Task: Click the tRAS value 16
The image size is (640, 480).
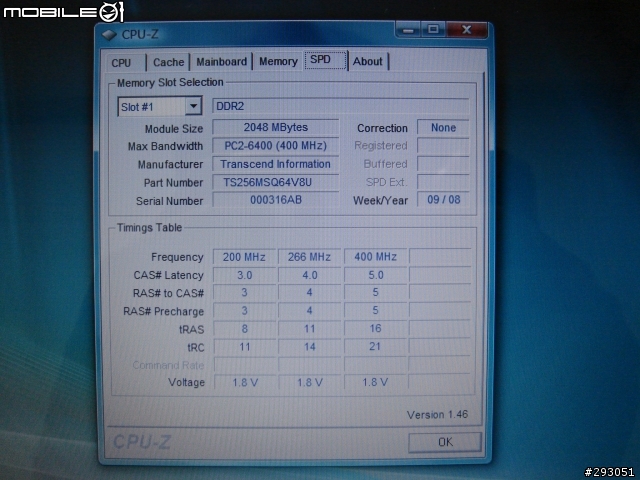Action: pos(375,329)
